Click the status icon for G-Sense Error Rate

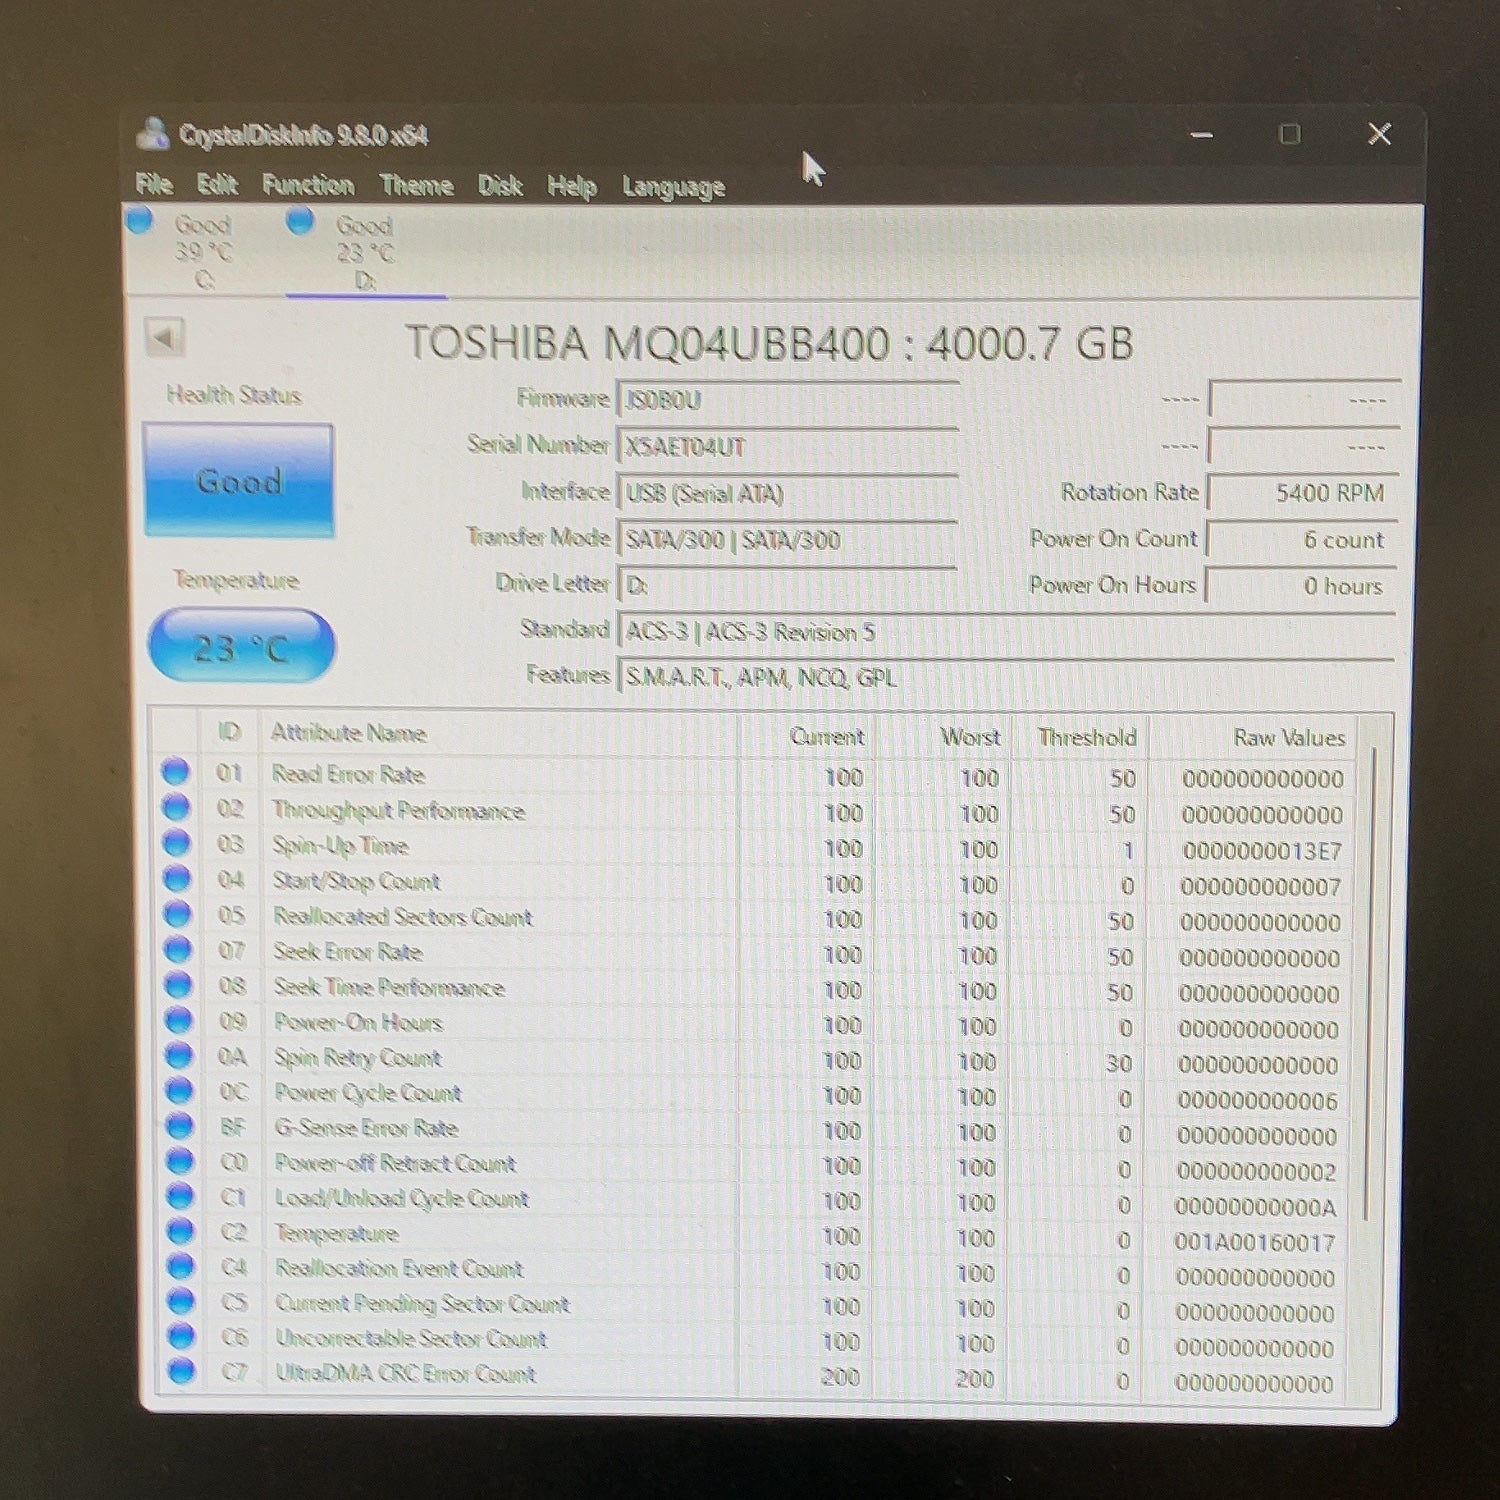[180, 1126]
